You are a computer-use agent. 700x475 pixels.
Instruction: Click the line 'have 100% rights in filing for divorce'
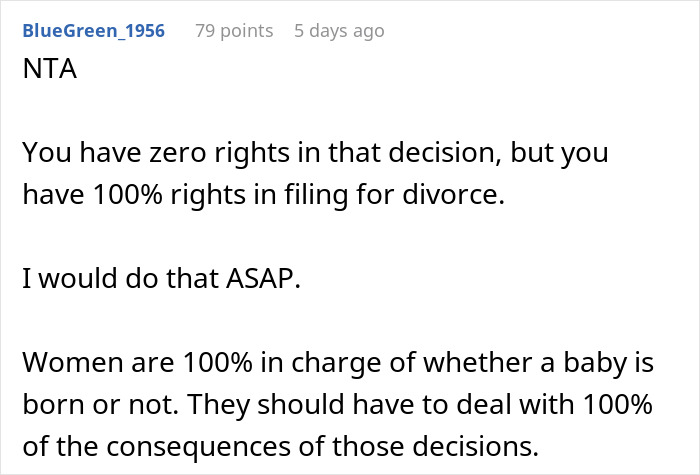coord(263,195)
